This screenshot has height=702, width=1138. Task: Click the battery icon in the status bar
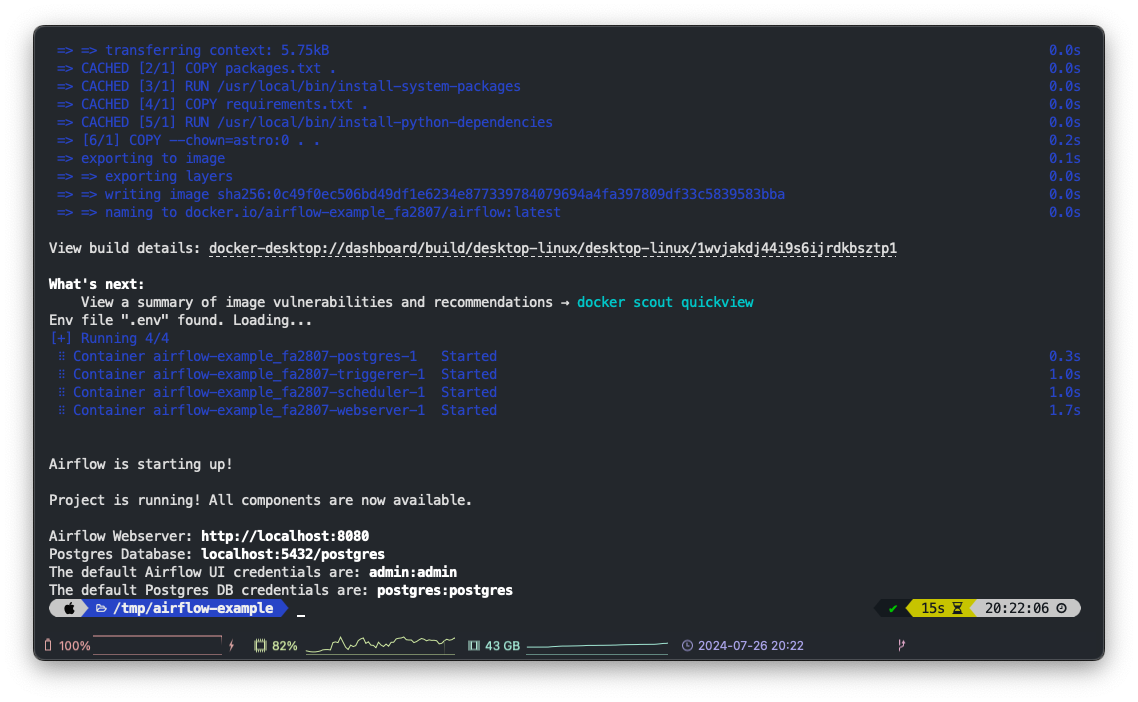click(x=47, y=645)
